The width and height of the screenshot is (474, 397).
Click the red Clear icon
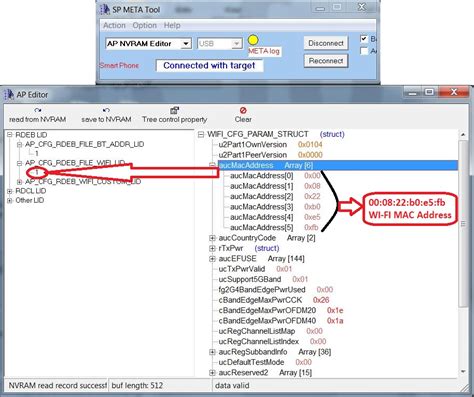coord(243,110)
